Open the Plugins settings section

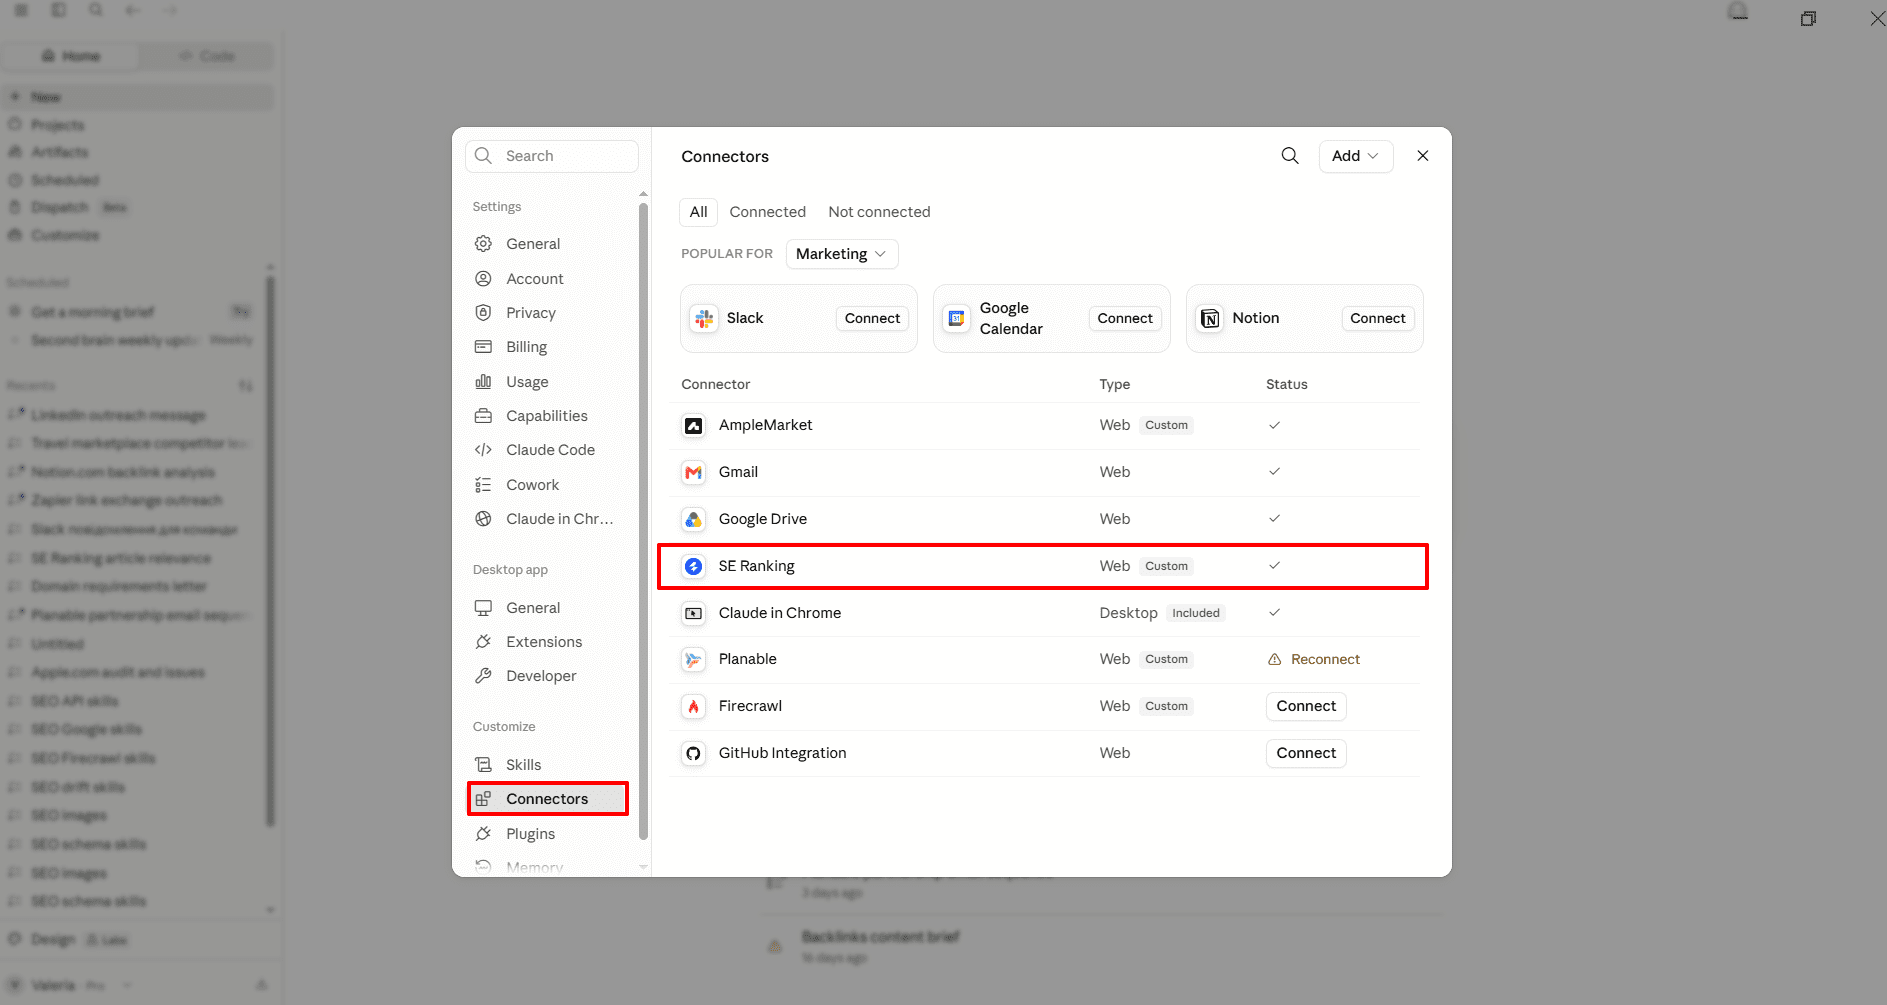(x=548, y=834)
